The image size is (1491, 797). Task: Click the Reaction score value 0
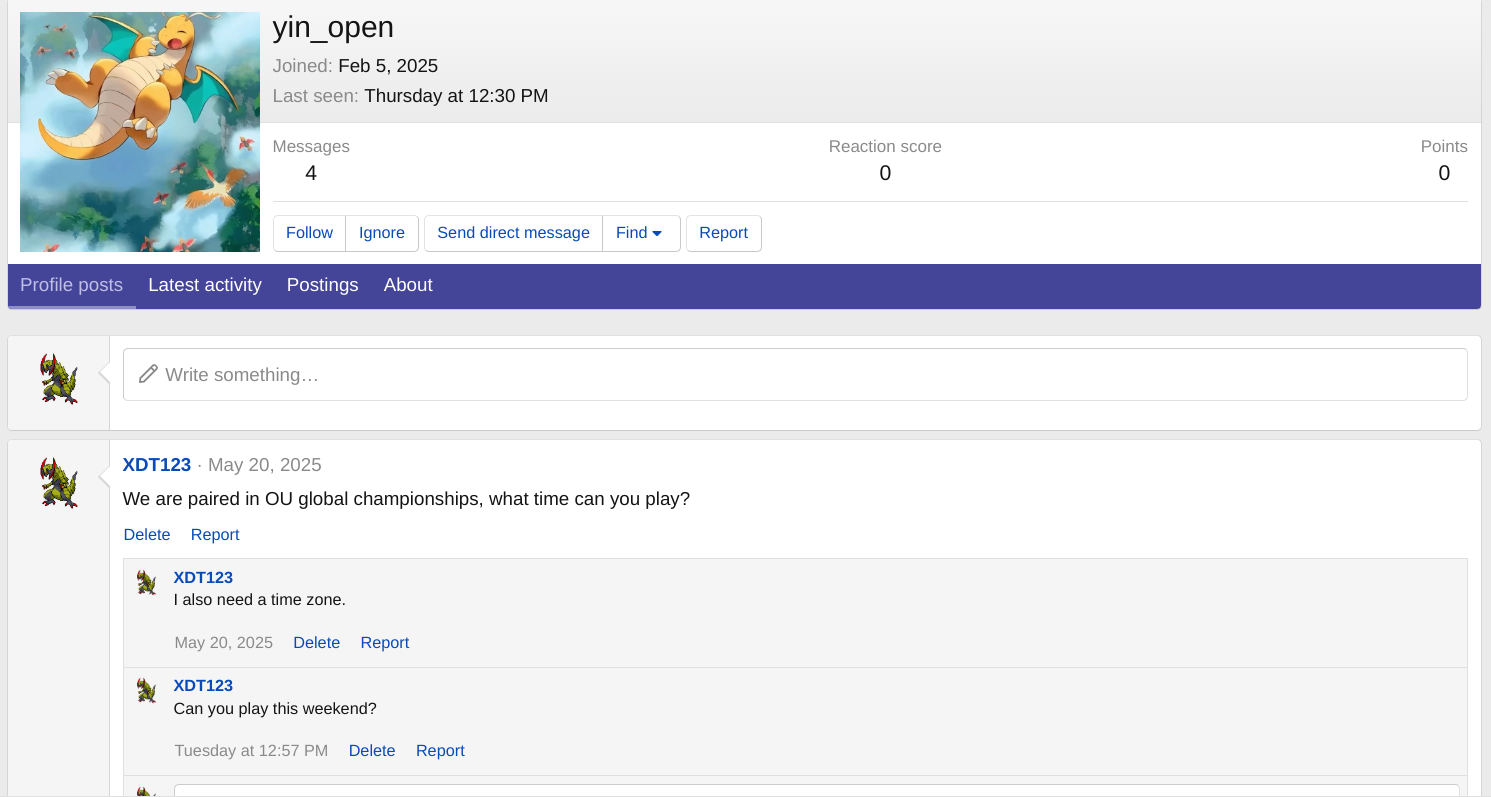click(885, 174)
